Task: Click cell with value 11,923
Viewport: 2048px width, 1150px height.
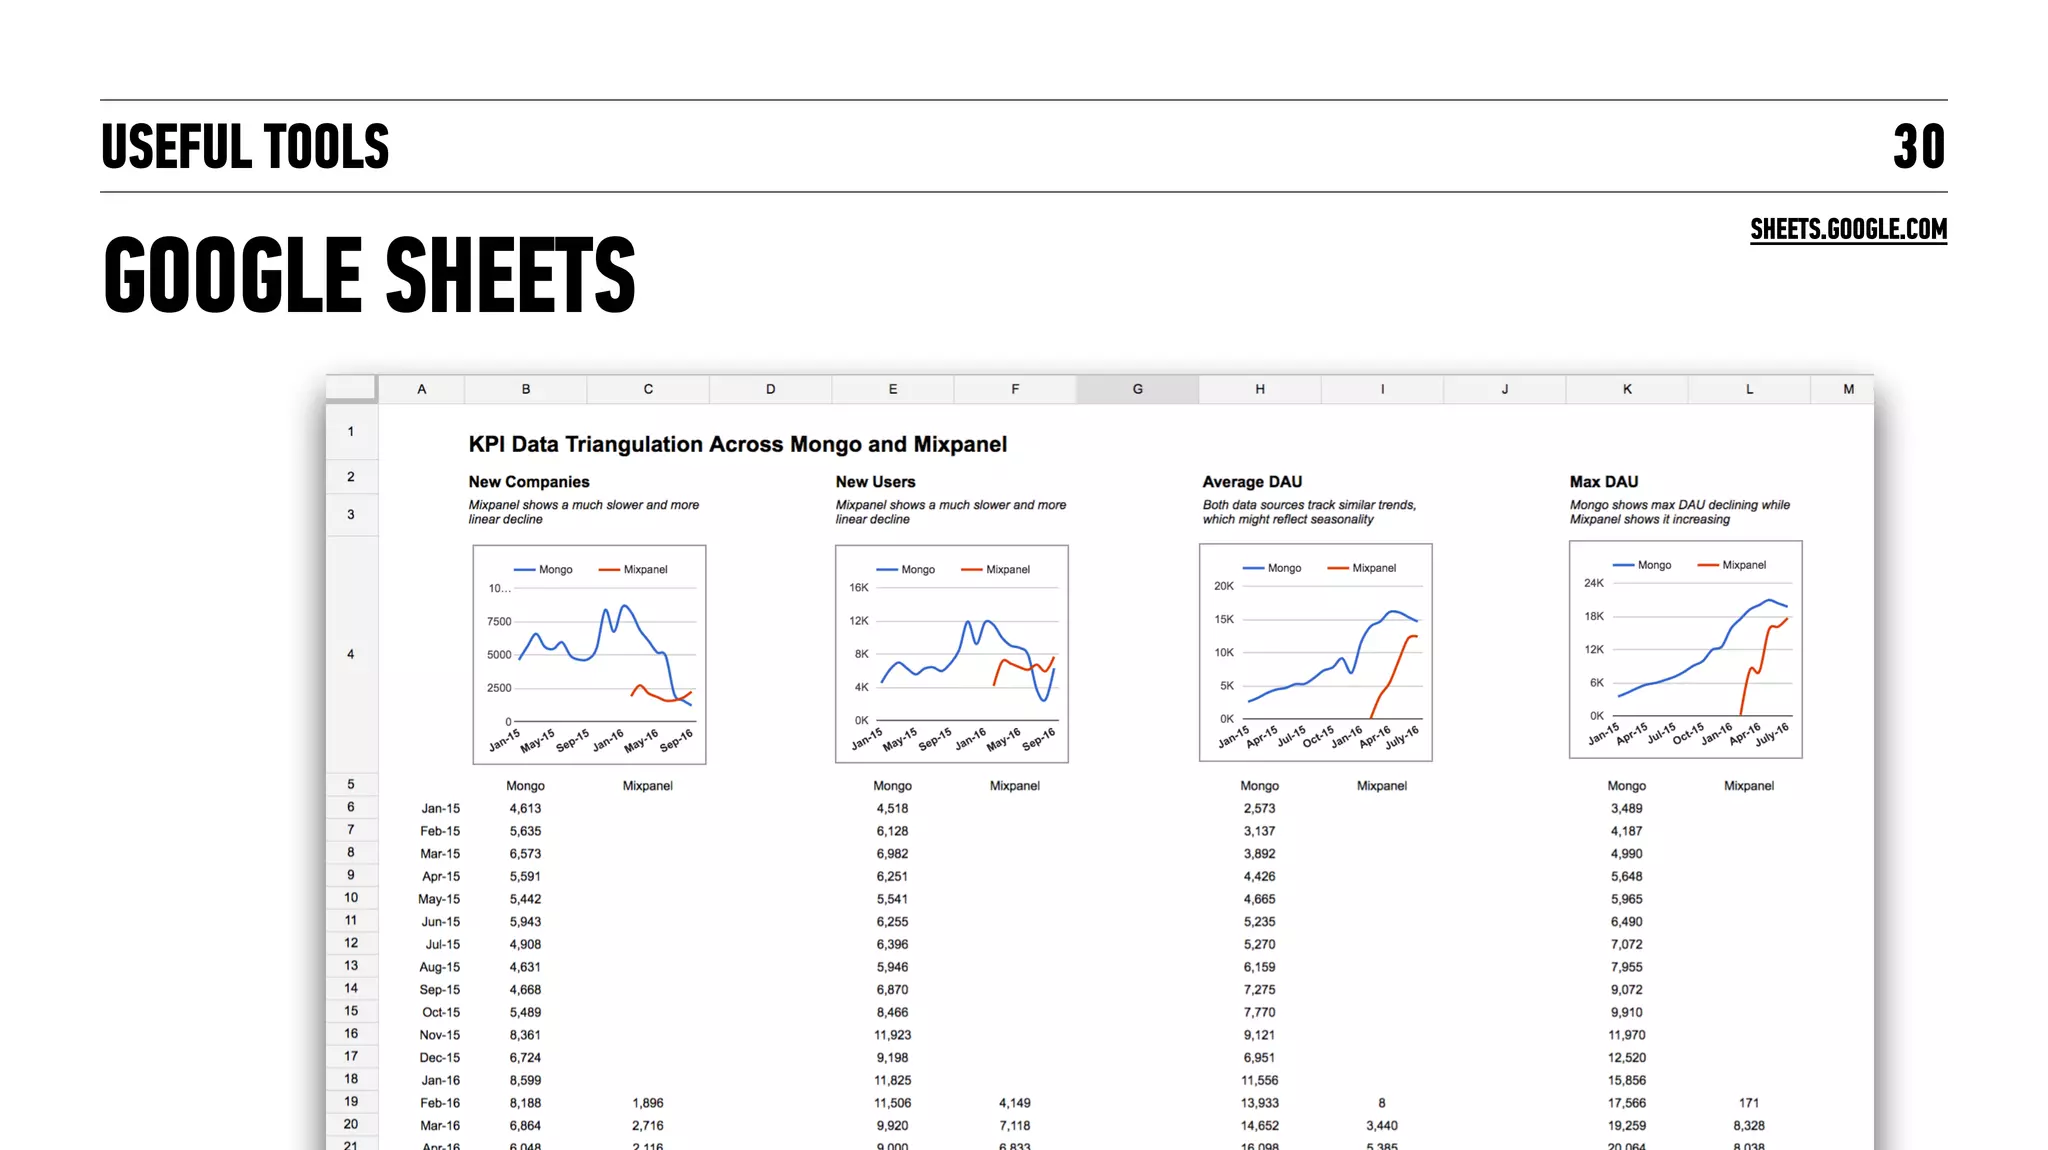Action: pyautogui.click(x=892, y=1035)
